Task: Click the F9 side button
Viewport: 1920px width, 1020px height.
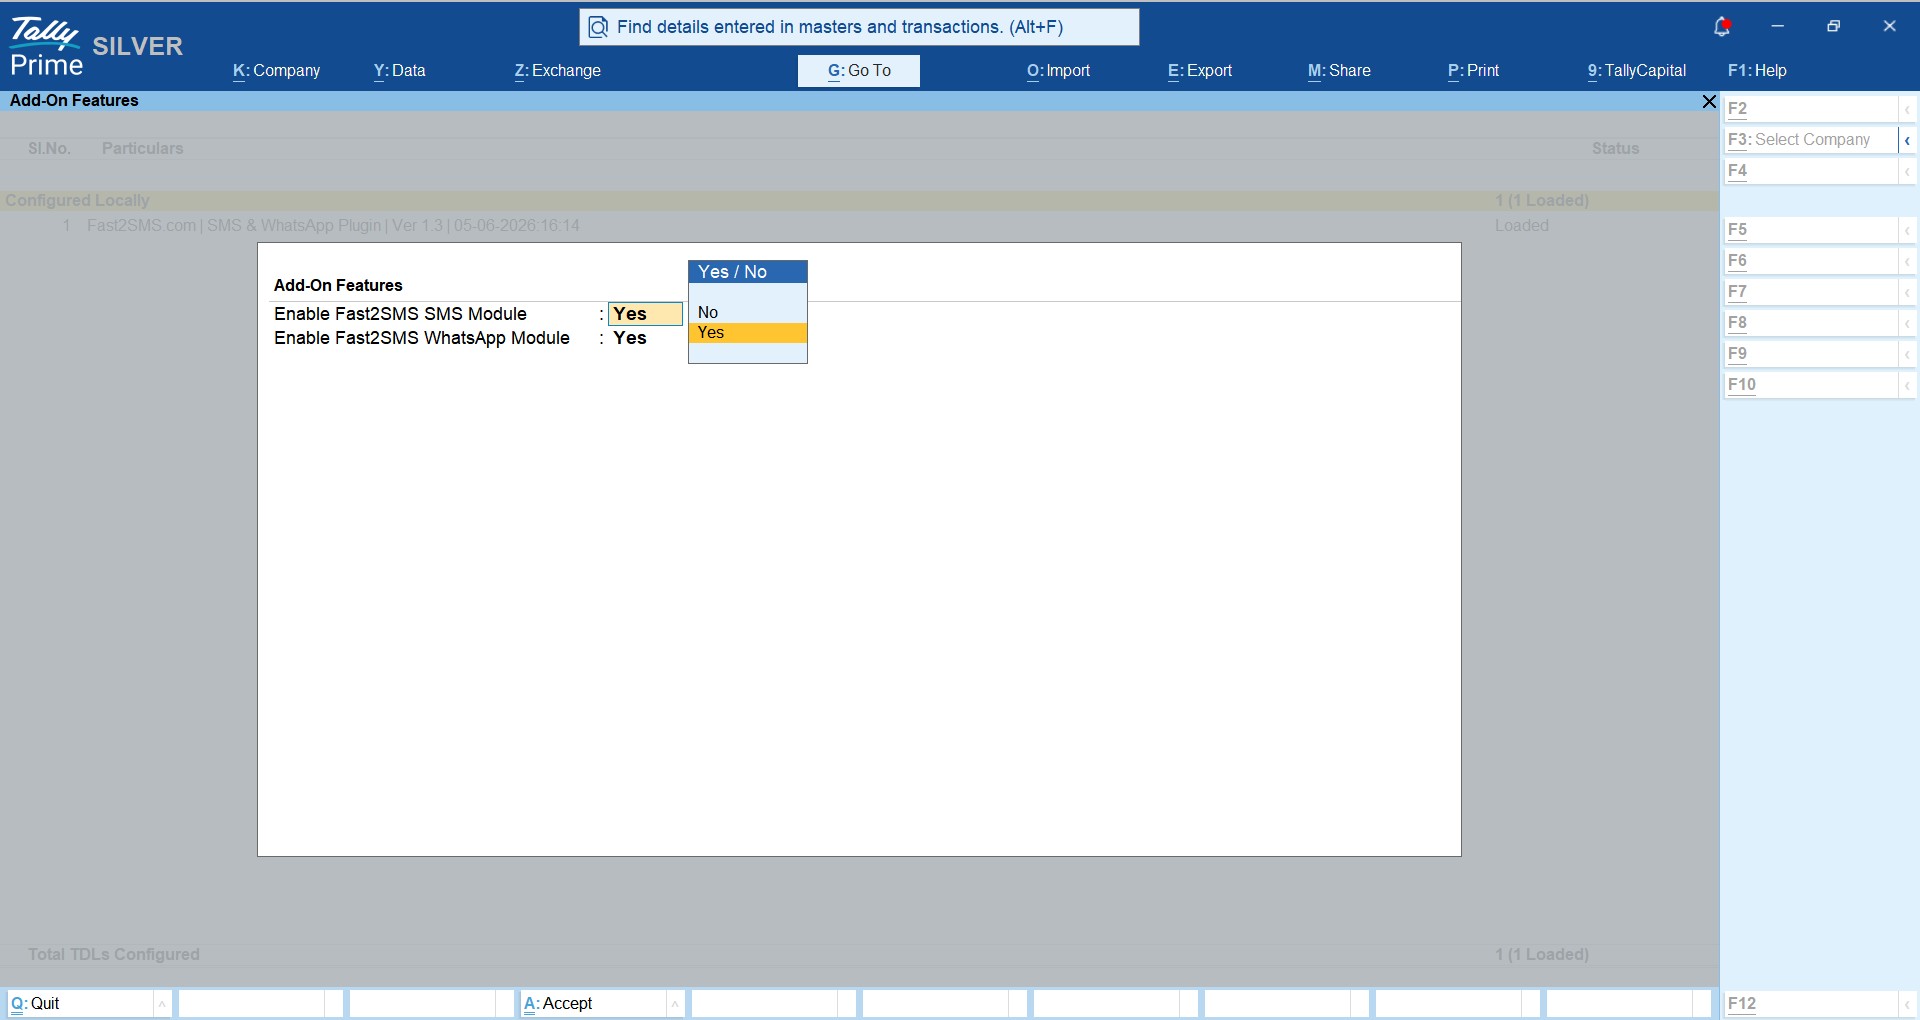Action: tap(1811, 354)
